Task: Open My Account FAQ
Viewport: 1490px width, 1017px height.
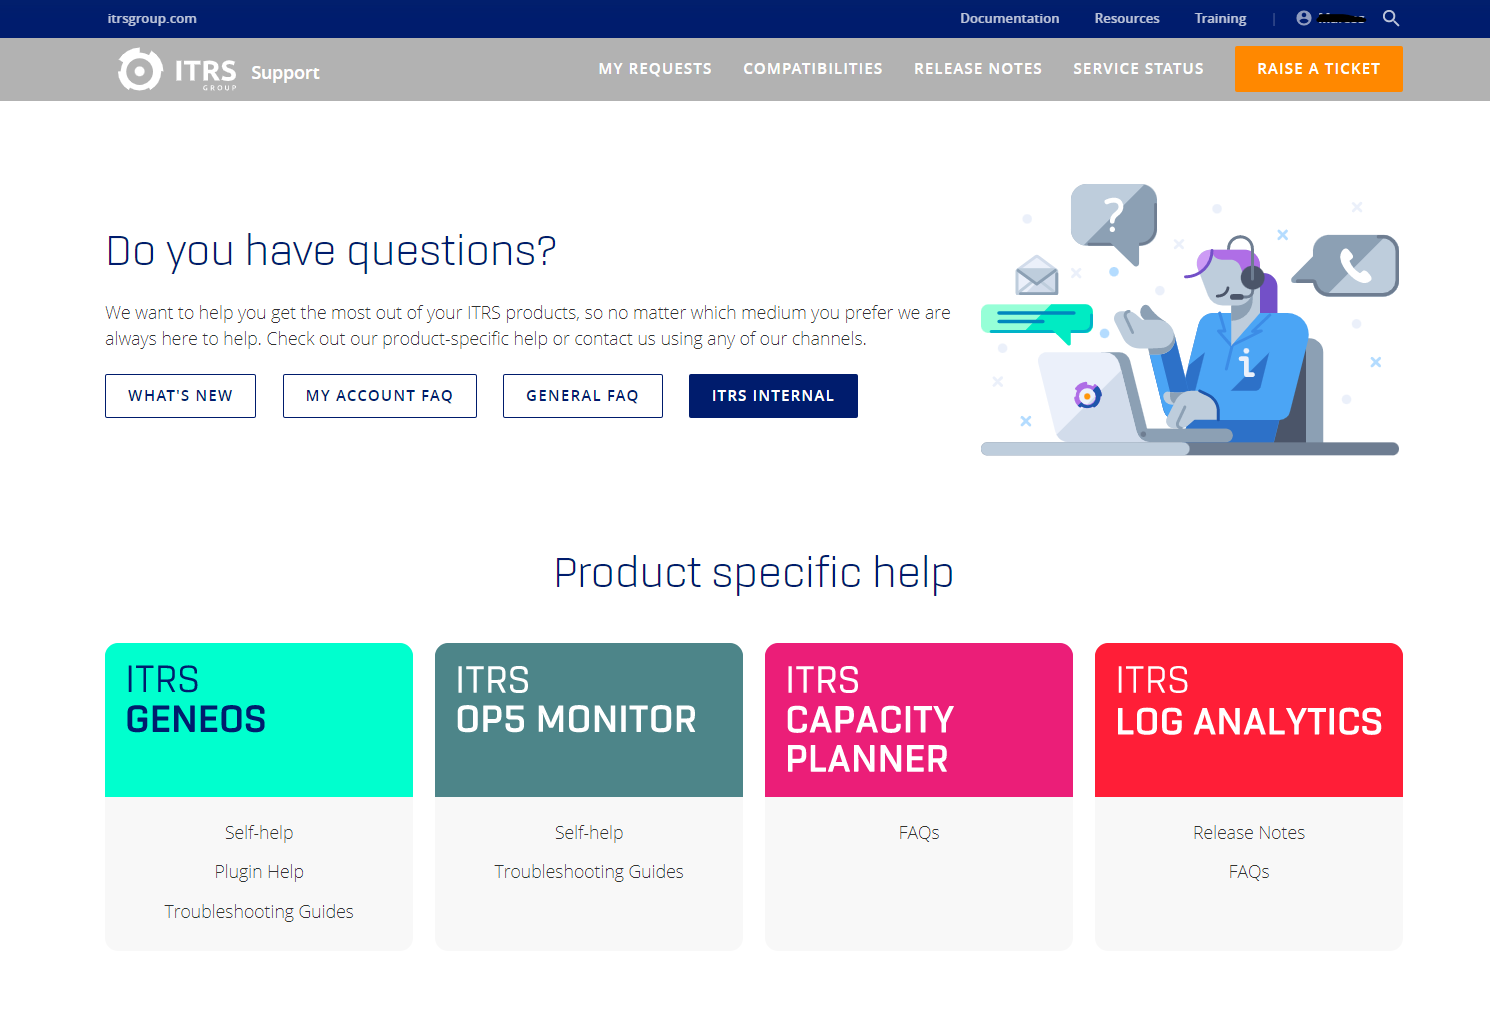Action: [x=380, y=396]
